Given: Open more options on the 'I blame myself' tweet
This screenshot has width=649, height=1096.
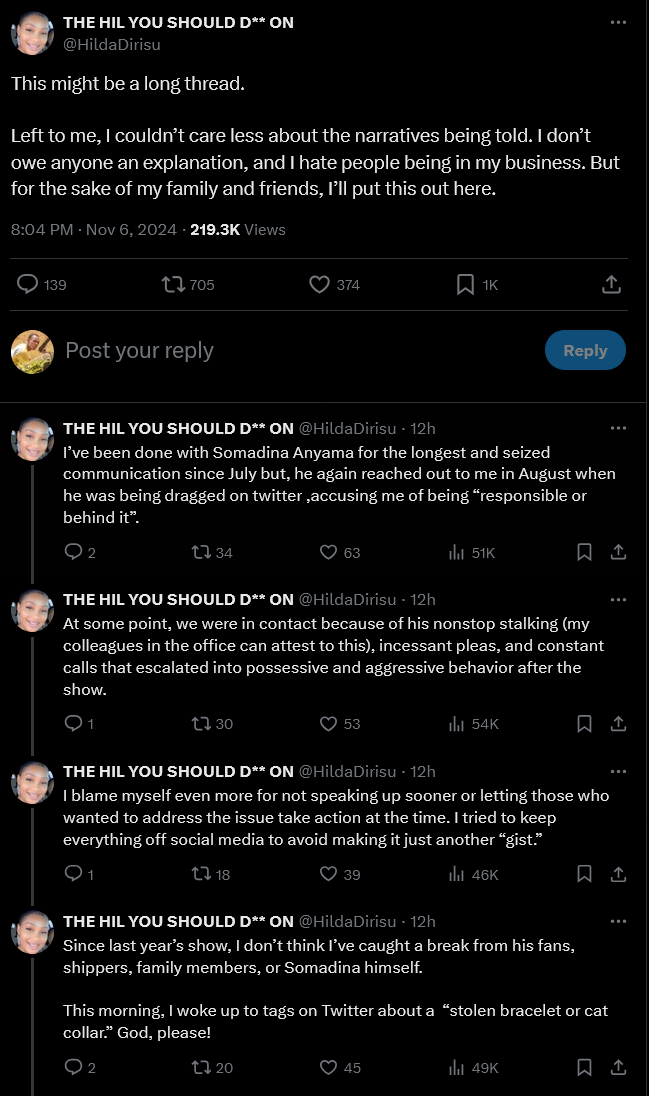Looking at the screenshot, I should (618, 771).
